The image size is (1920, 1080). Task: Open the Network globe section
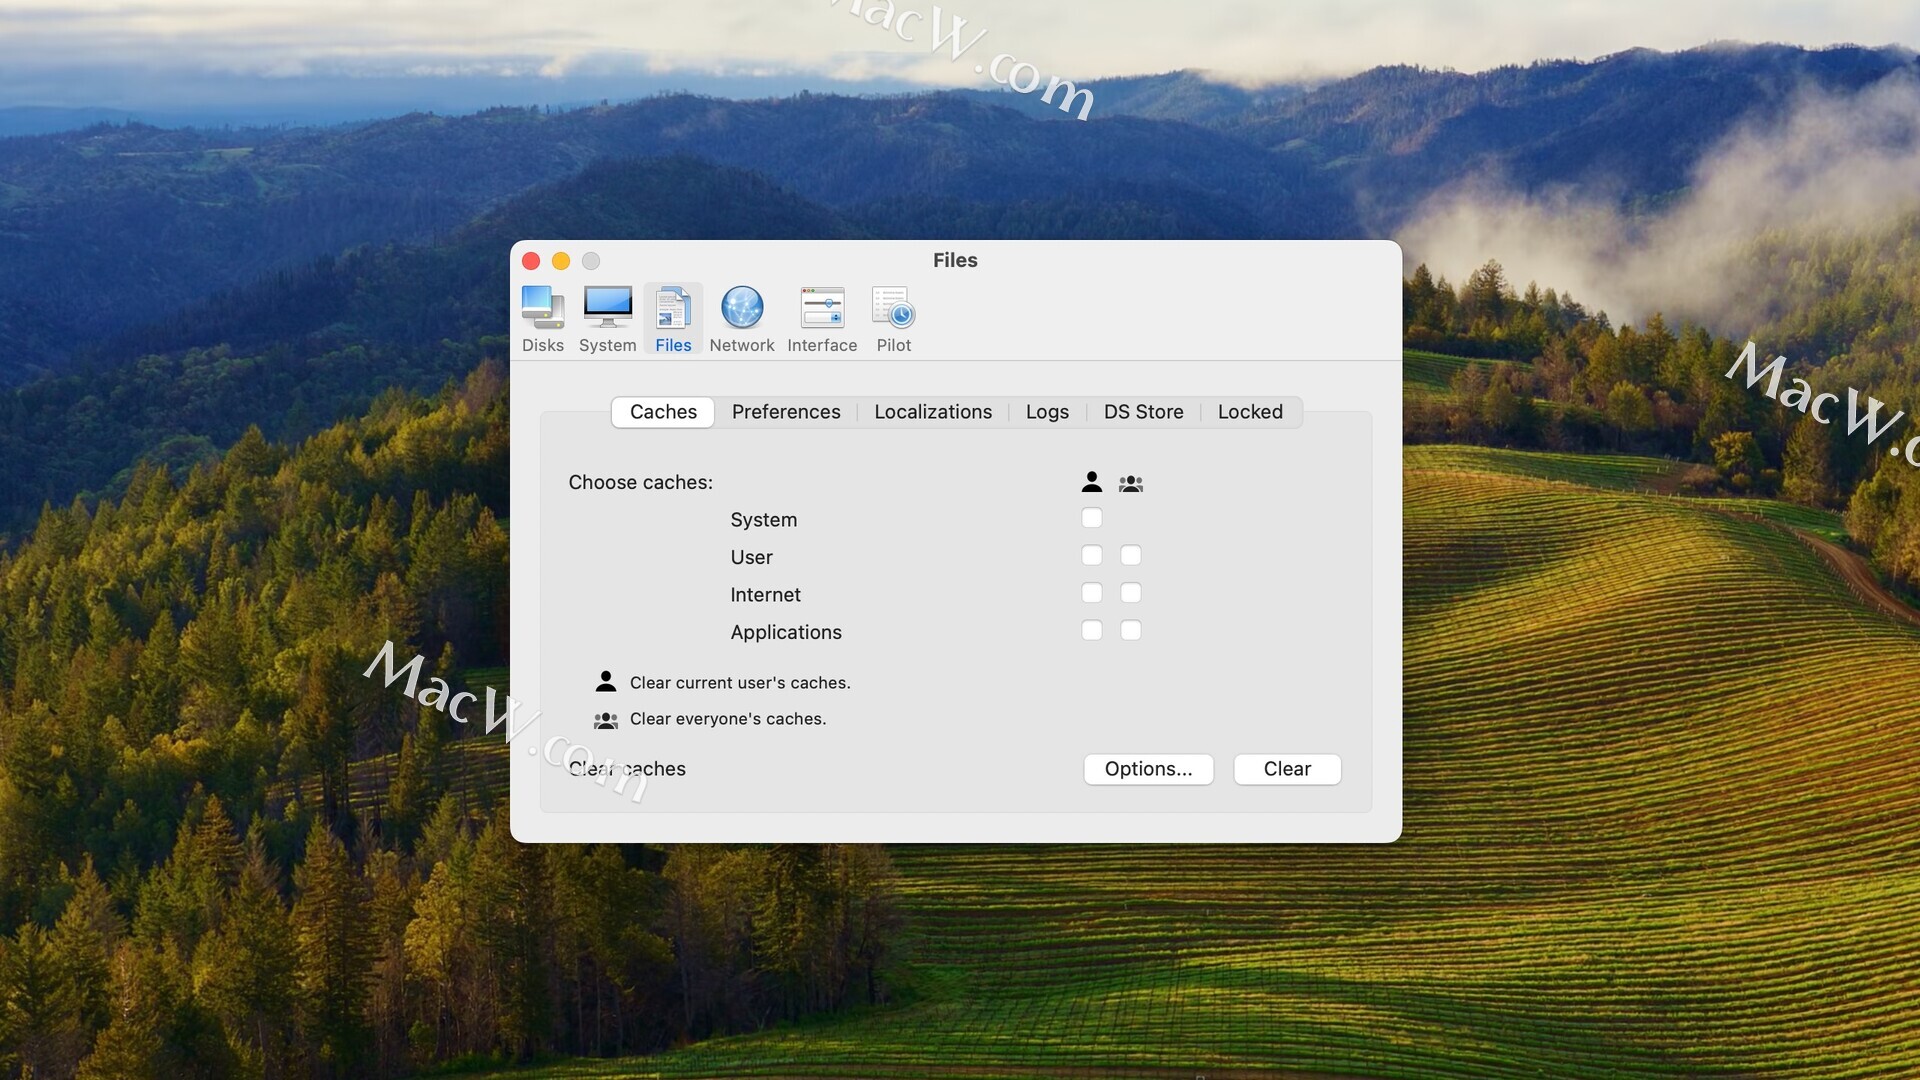click(x=742, y=318)
